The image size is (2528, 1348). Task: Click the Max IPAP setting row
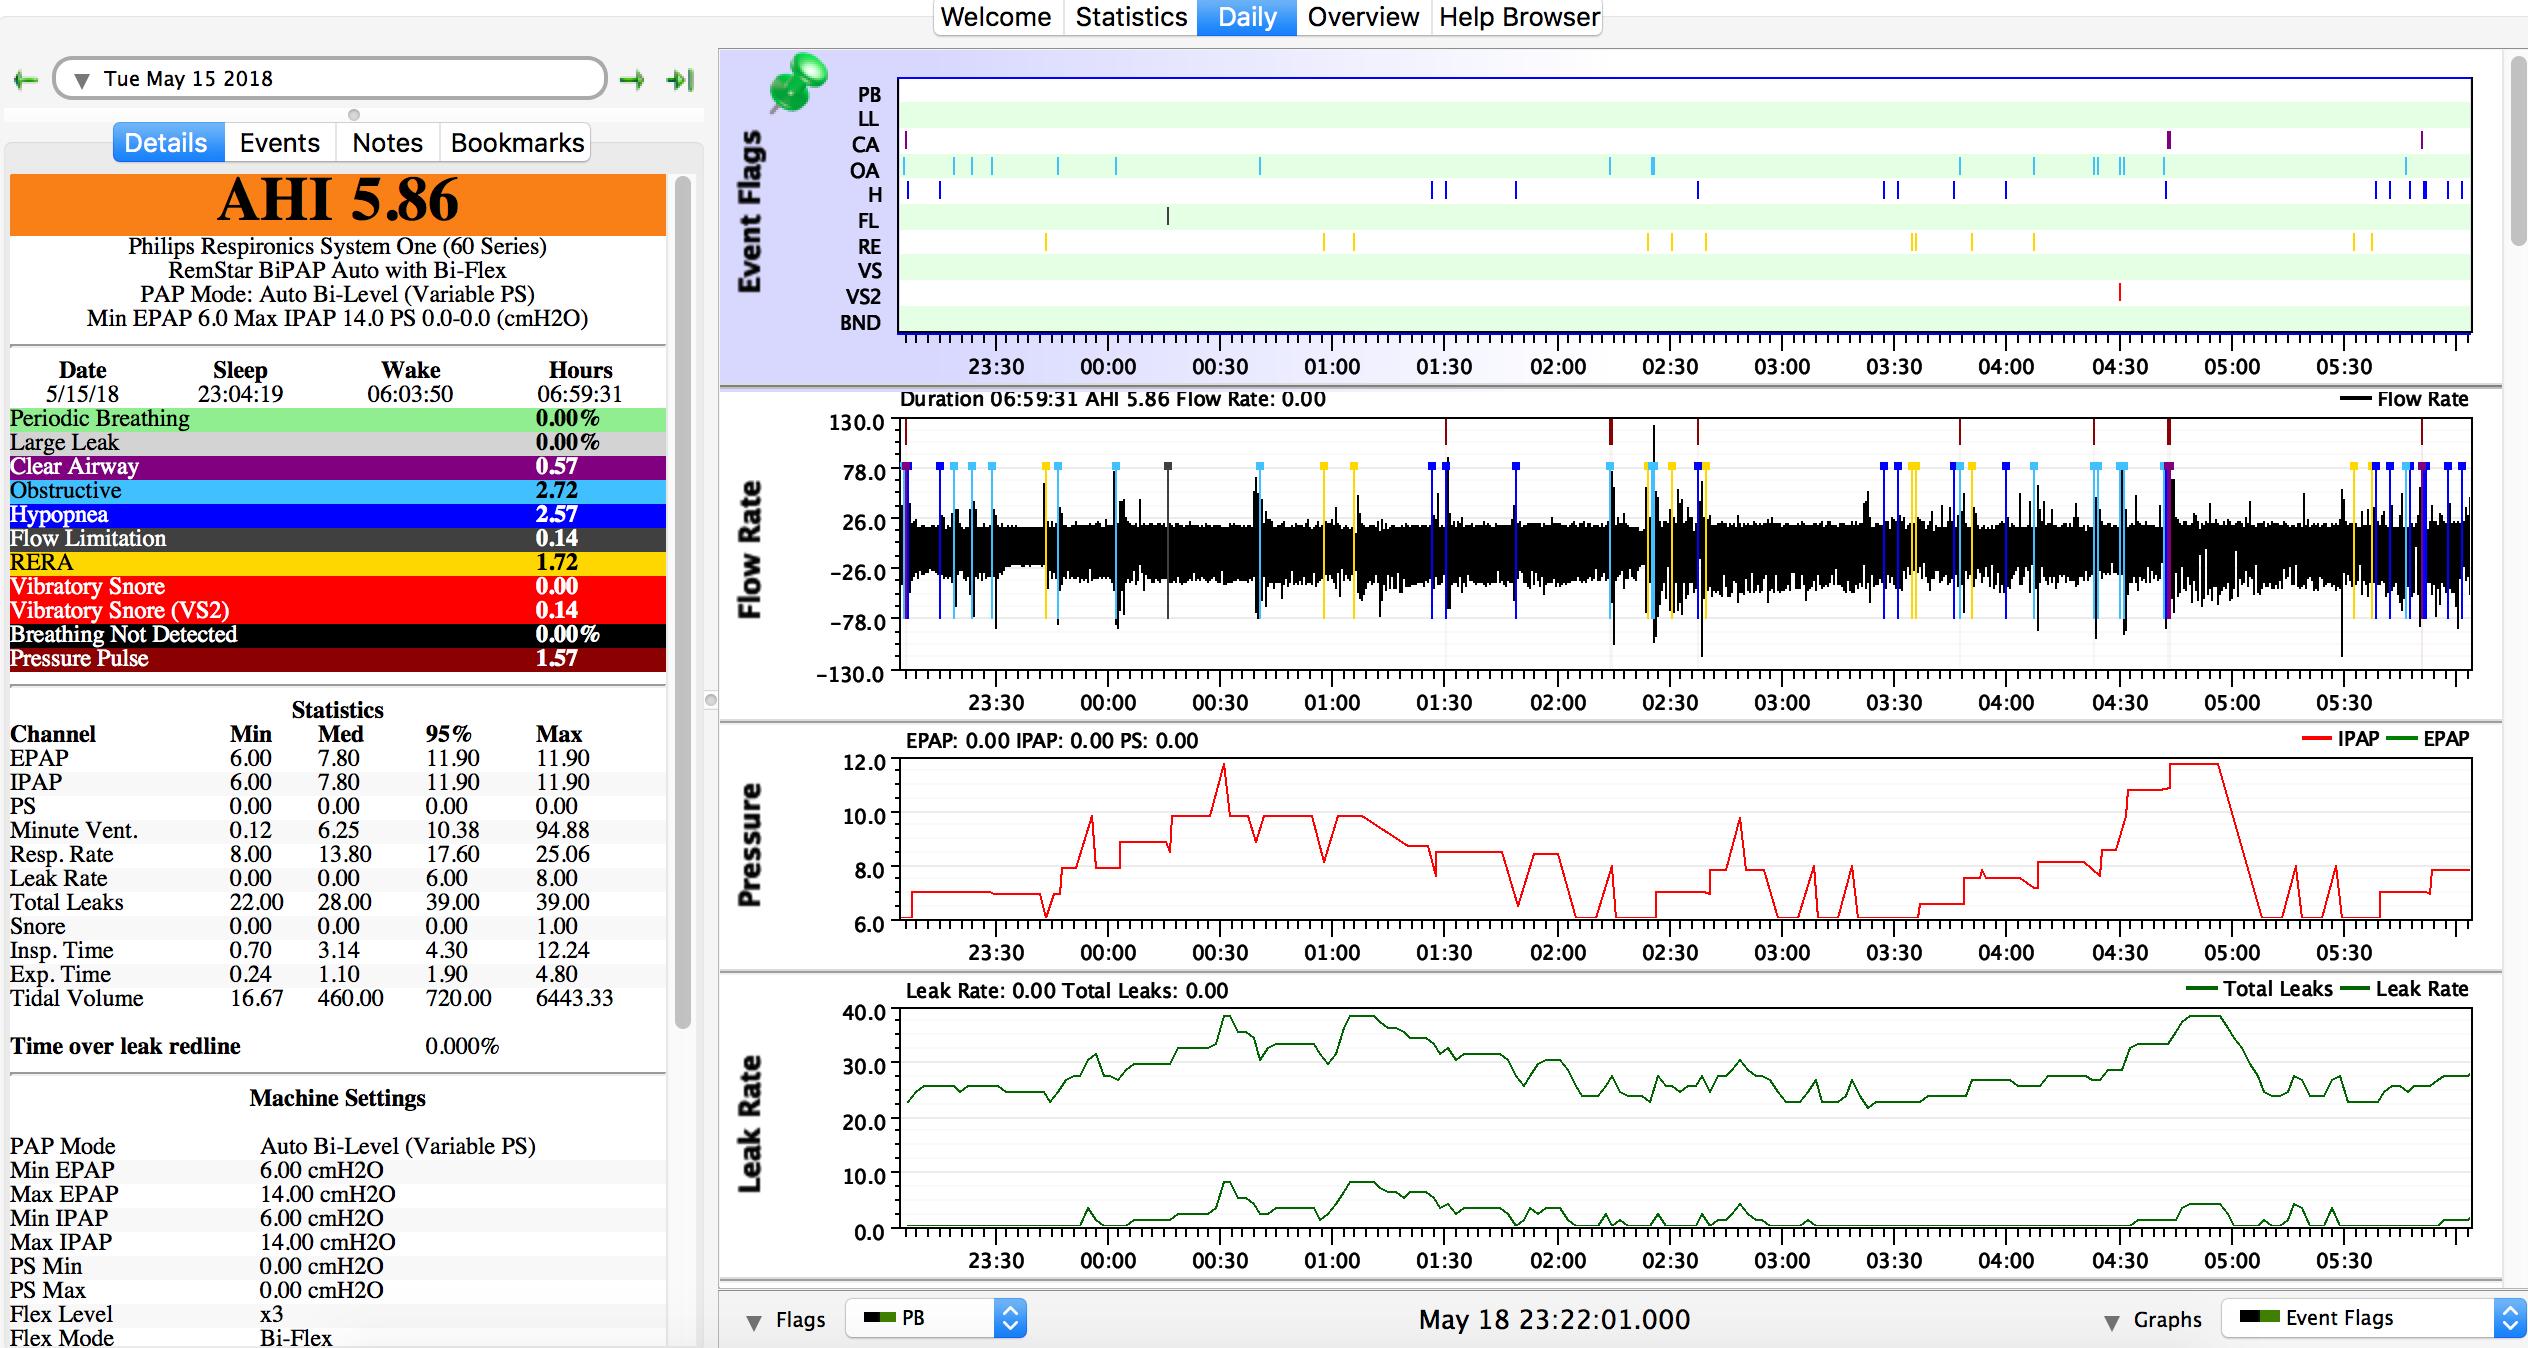click(x=338, y=1242)
